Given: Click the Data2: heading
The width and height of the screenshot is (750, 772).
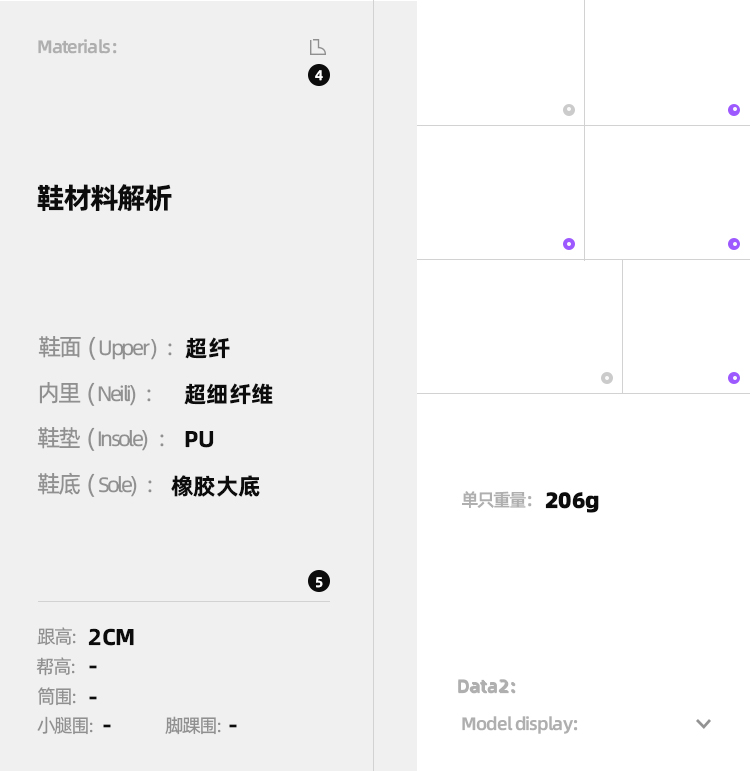Looking at the screenshot, I should [487, 686].
